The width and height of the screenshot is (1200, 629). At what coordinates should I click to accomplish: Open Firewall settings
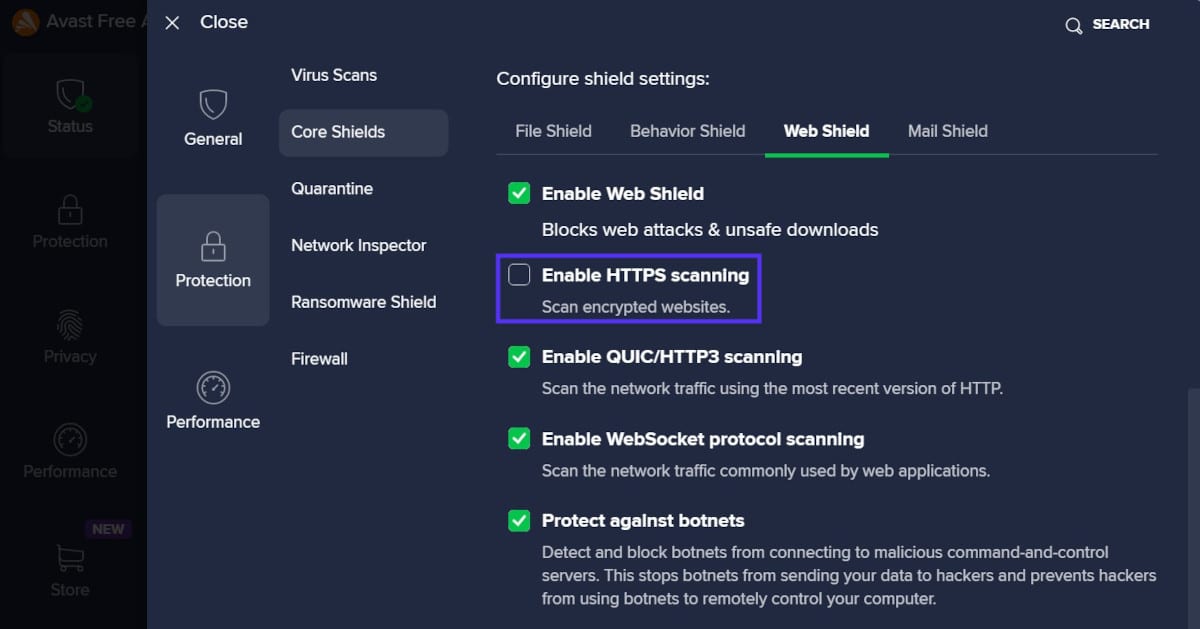[319, 358]
